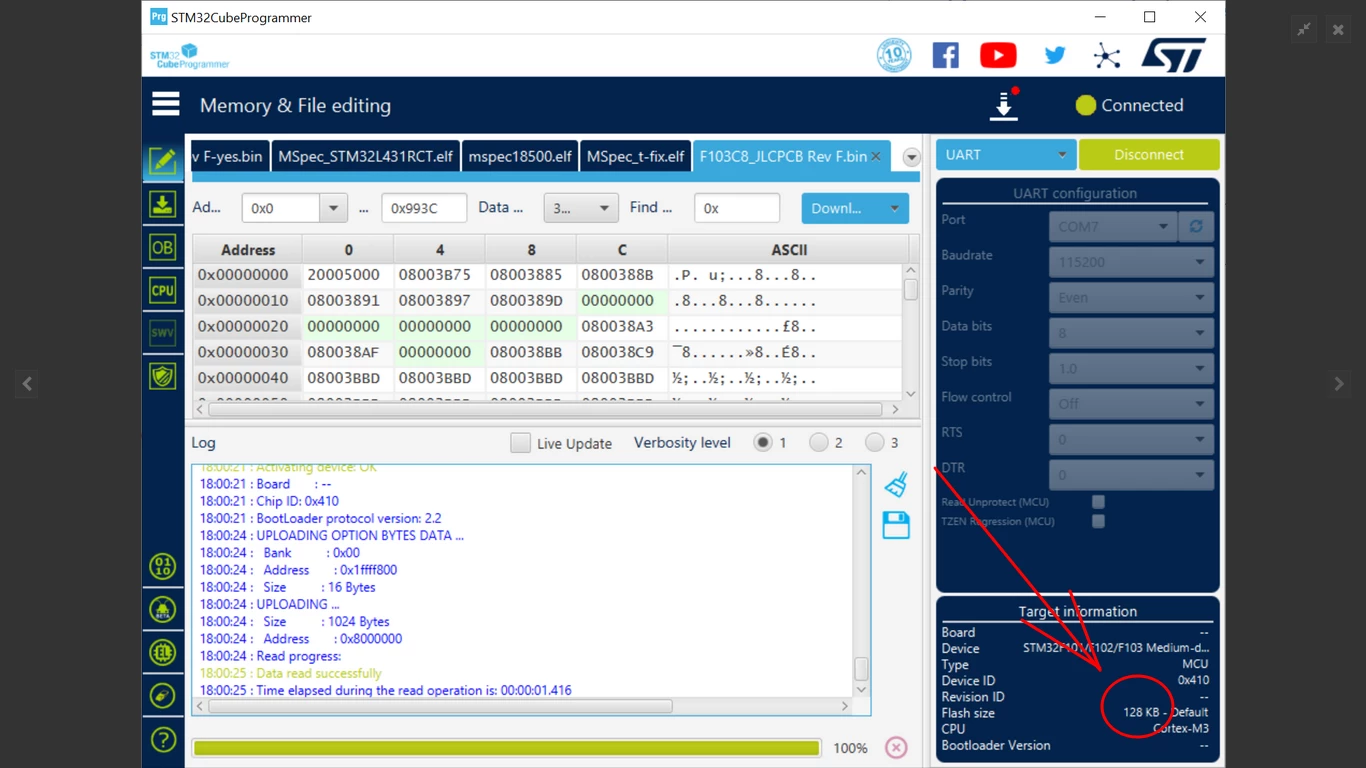Expand the Download button arrow menu
Screen dimensions: 1366x768
[894, 208]
